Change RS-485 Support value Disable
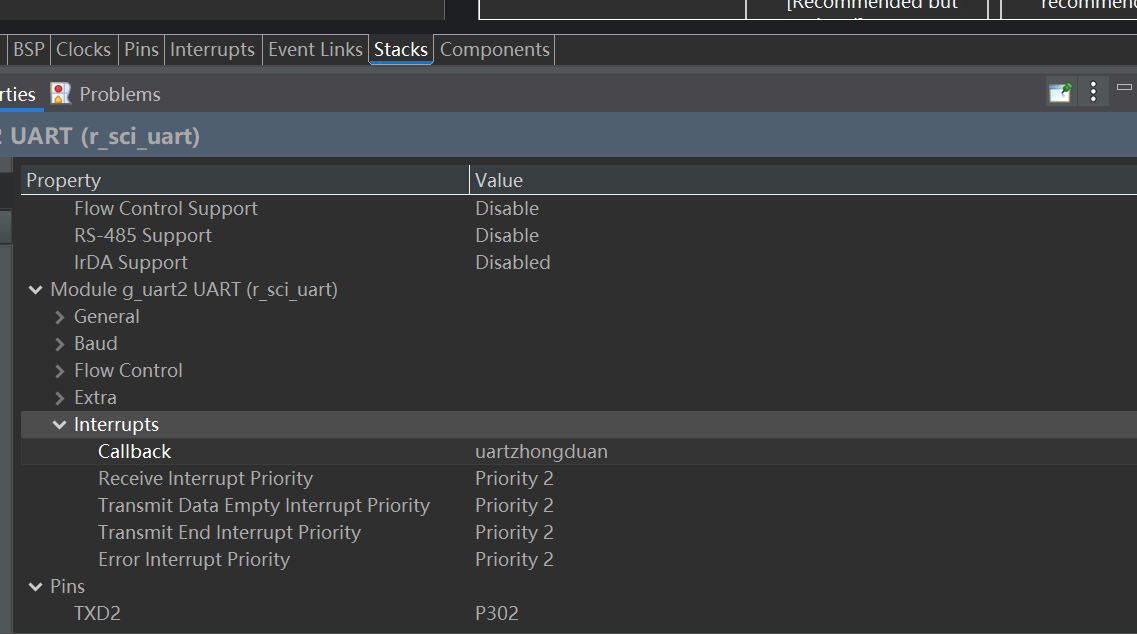 (x=507, y=235)
